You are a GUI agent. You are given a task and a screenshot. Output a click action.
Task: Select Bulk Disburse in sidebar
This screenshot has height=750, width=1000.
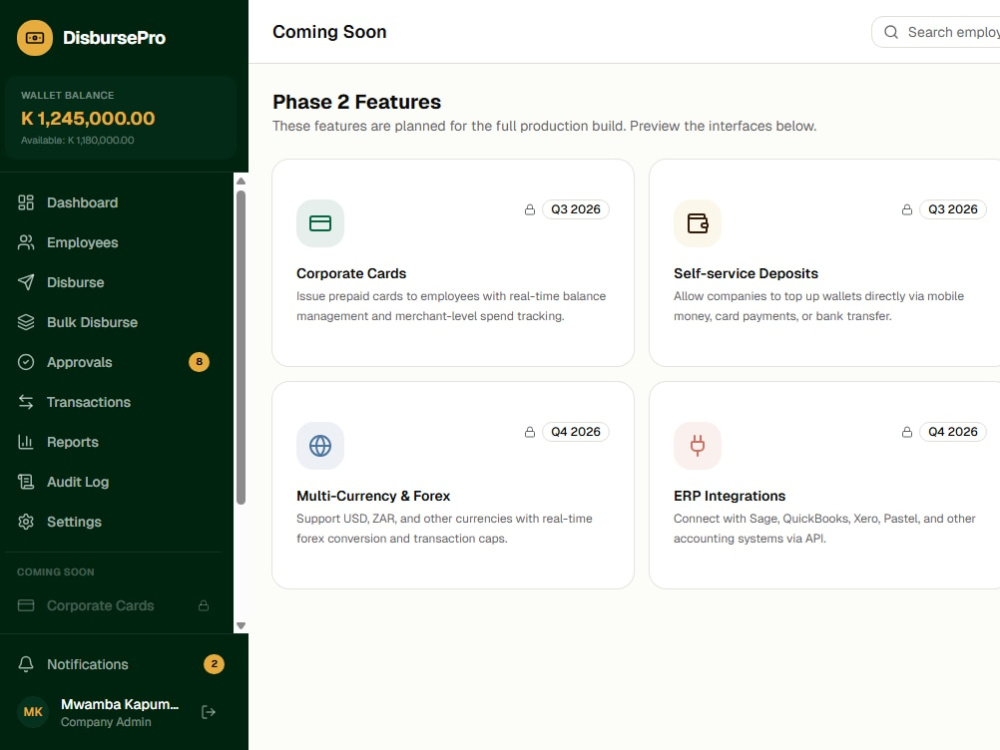pyautogui.click(x=114, y=322)
